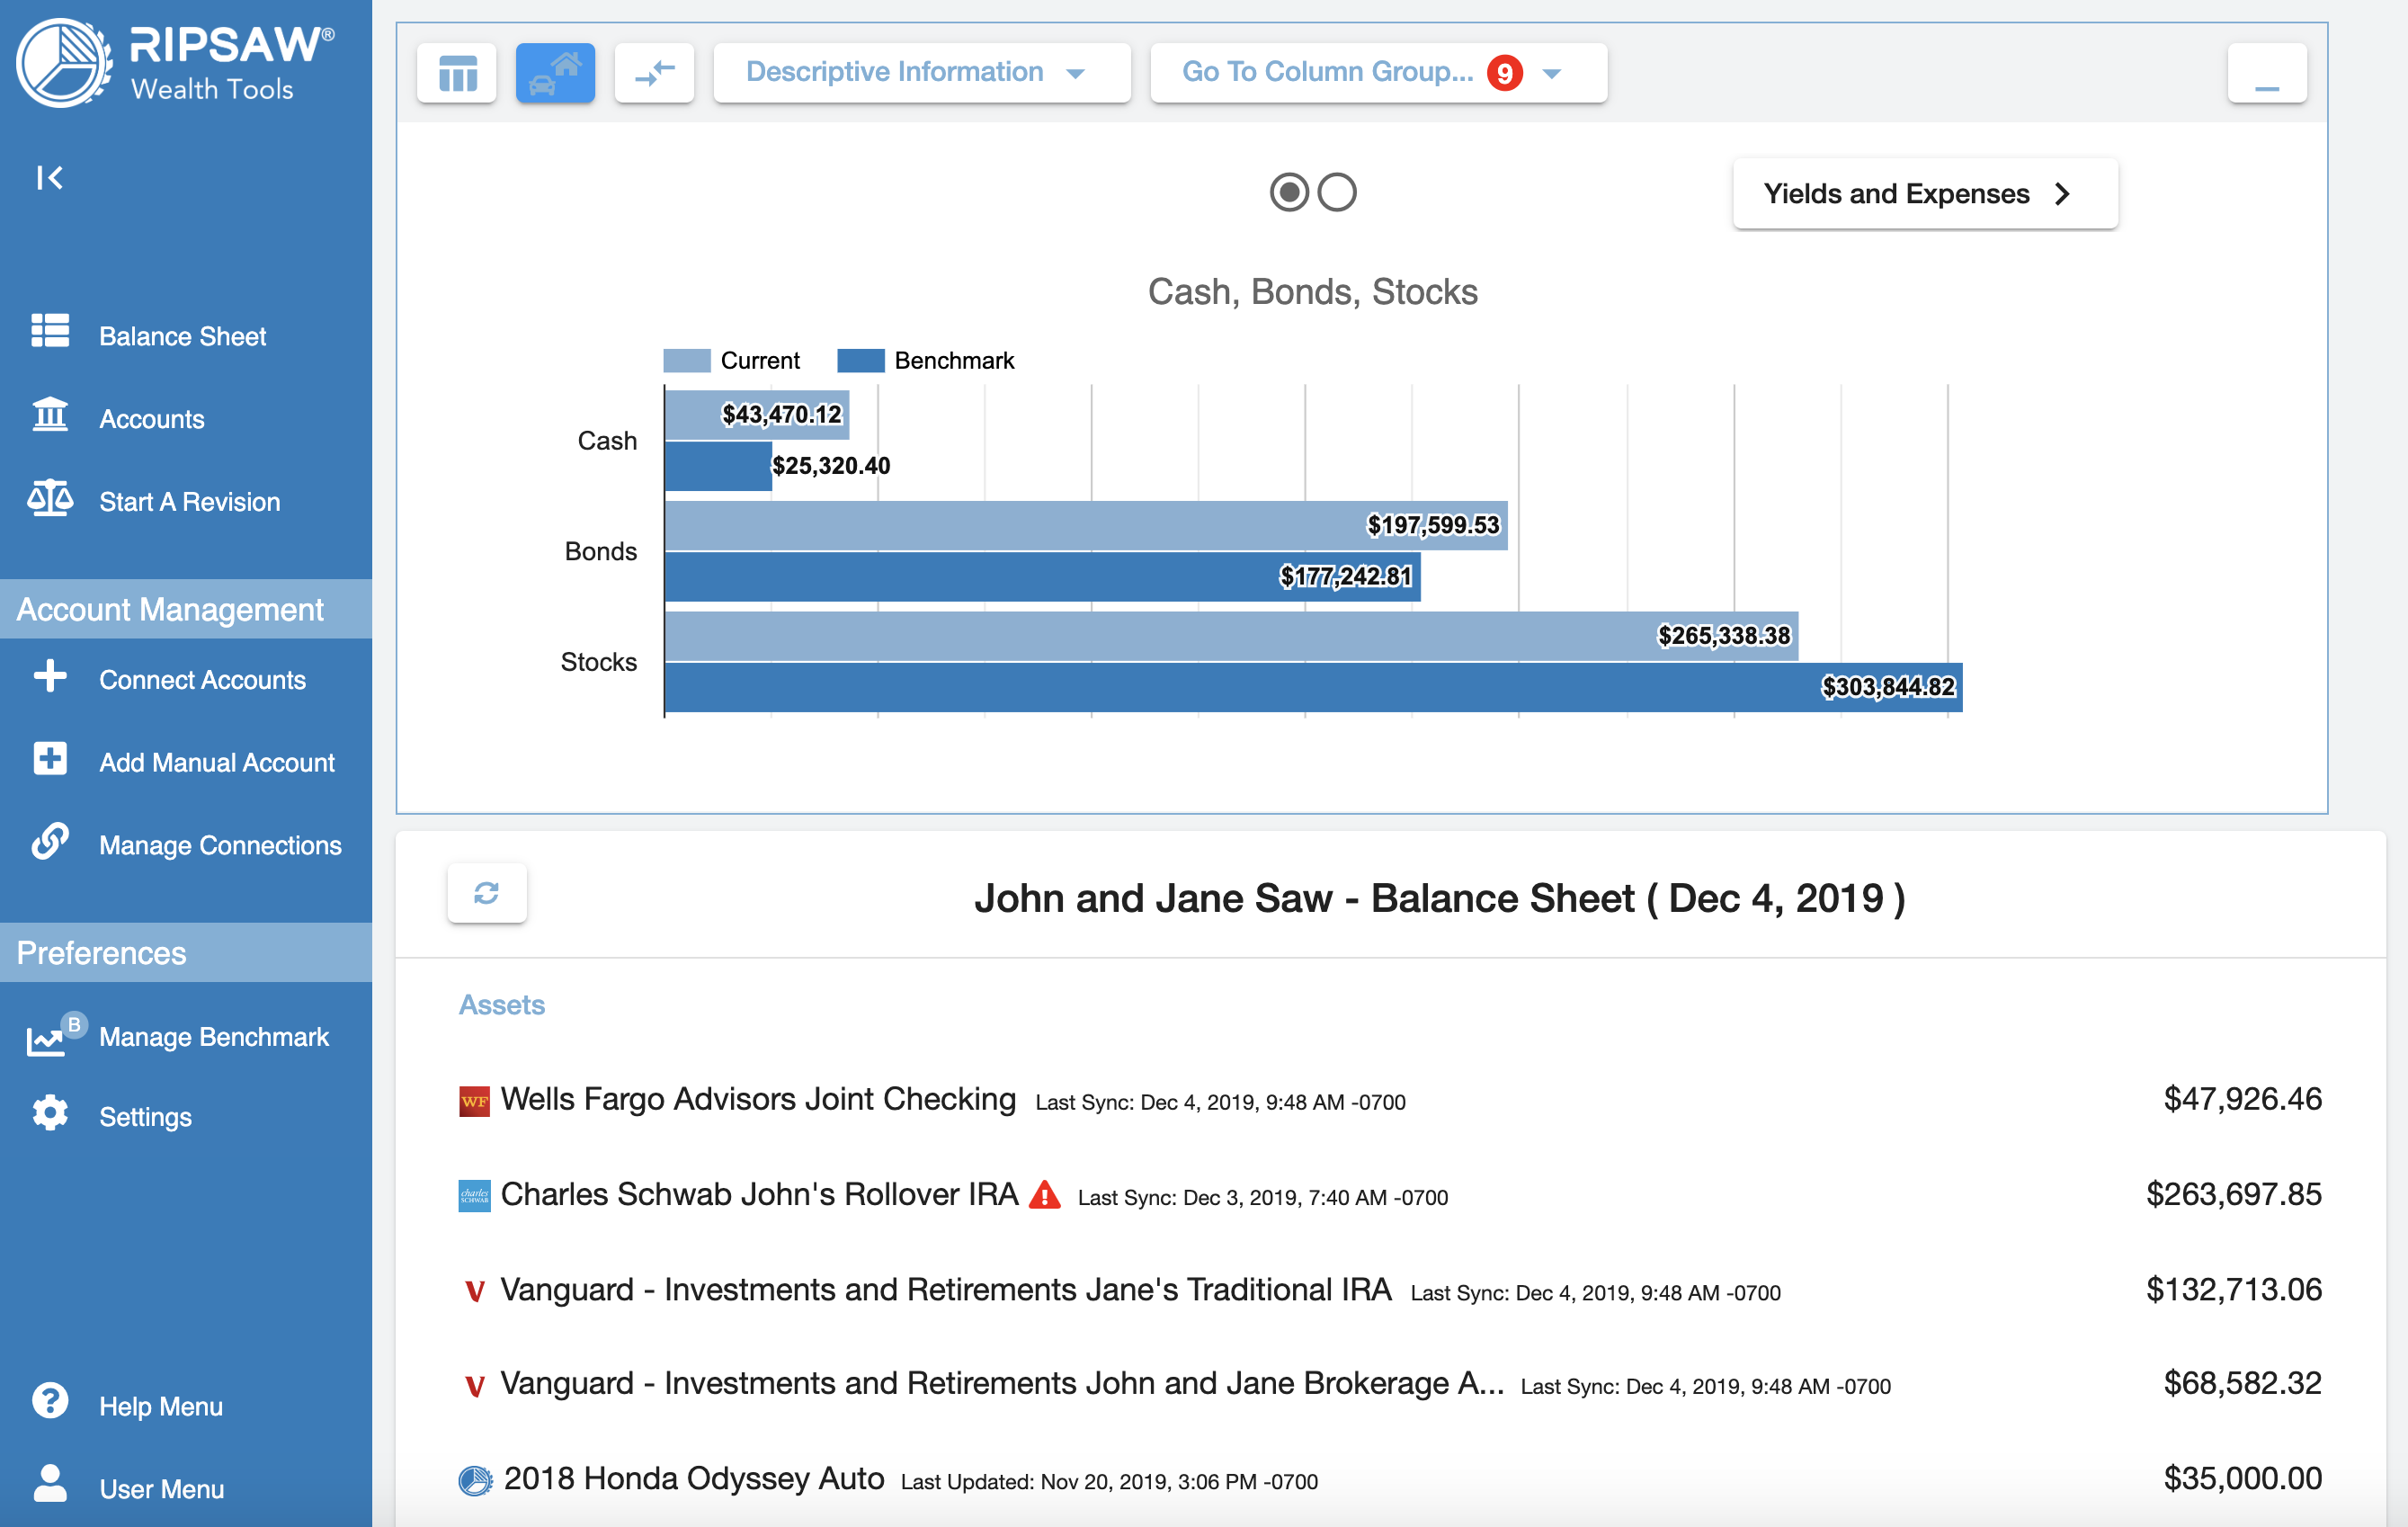Viewport: 2408px width, 1527px height.
Task: Toggle the car and home assets view
Action: click(x=555, y=72)
